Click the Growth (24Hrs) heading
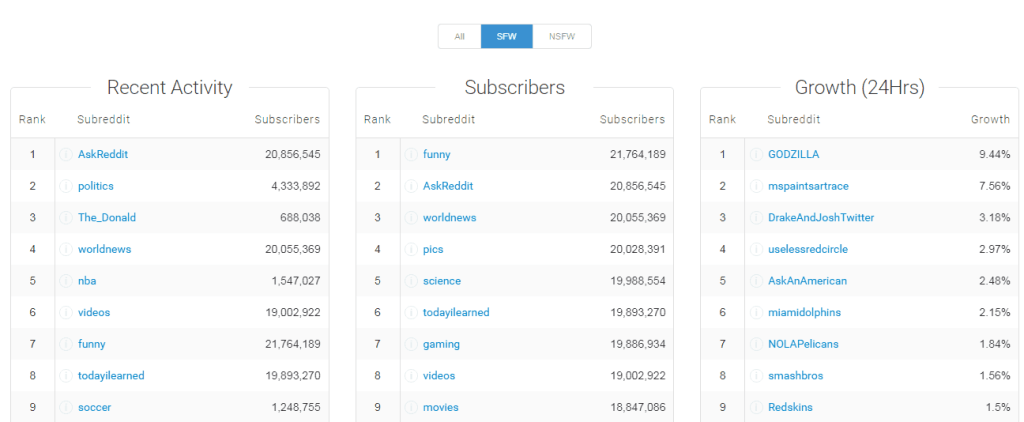 pyautogui.click(x=859, y=88)
